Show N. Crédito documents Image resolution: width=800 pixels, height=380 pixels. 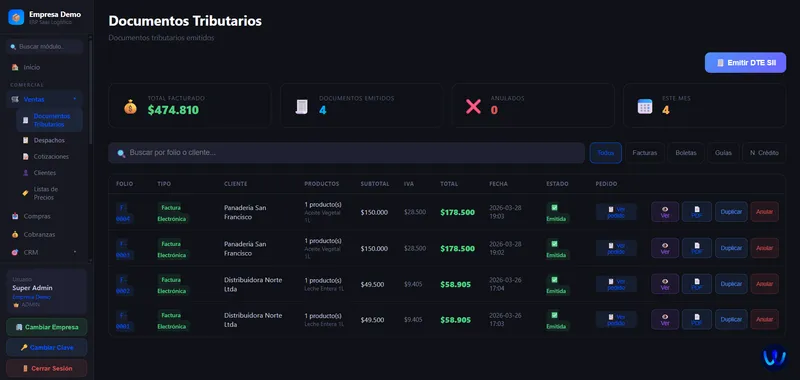tap(764, 153)
